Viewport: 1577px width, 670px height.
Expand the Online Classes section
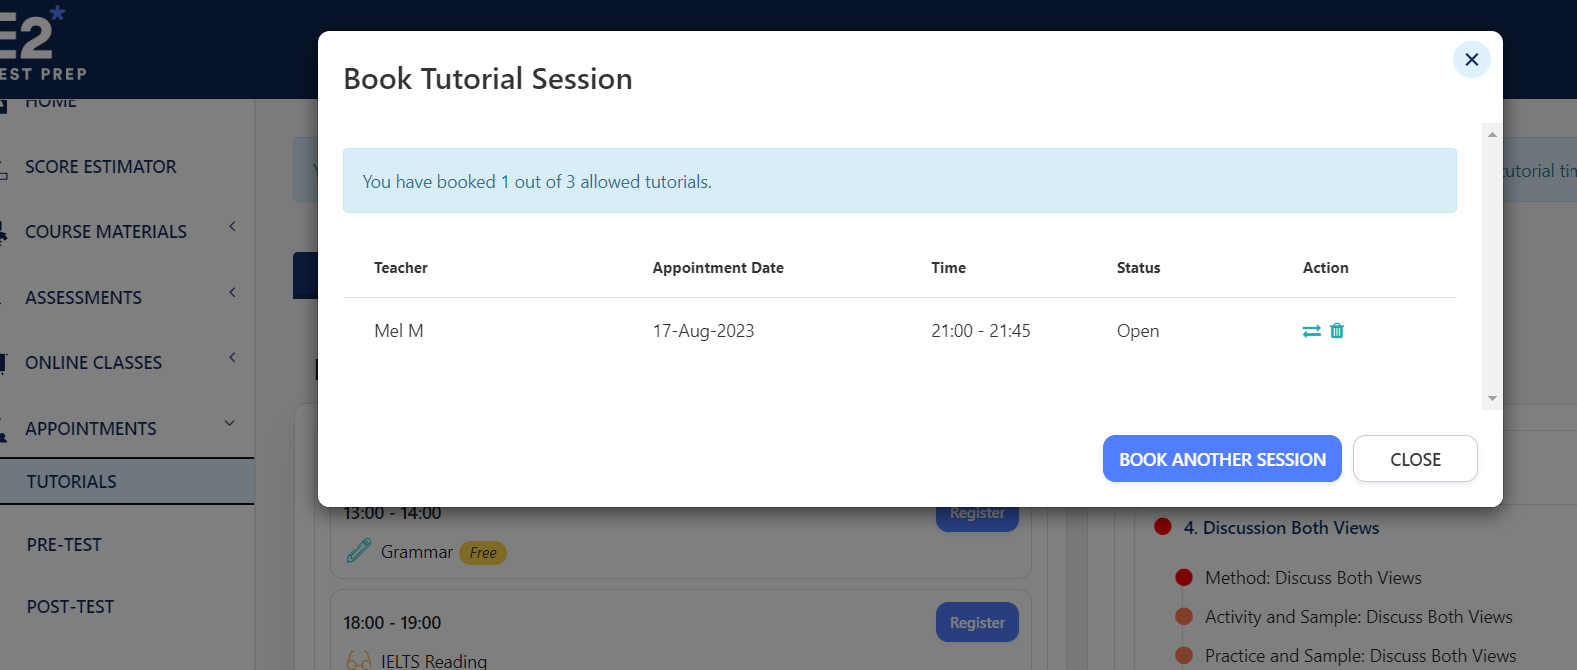point(231,358)
